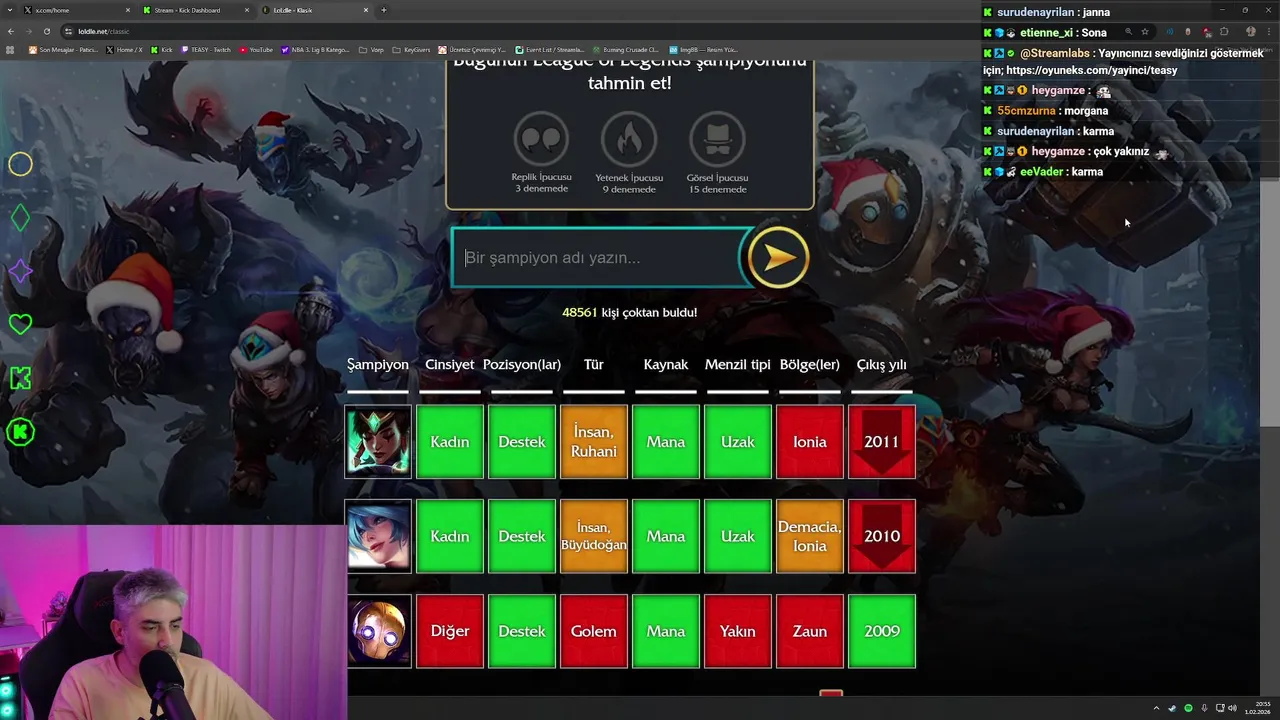
Task: Expand the KeyGivers bookmarks folder
Action: 412,49
